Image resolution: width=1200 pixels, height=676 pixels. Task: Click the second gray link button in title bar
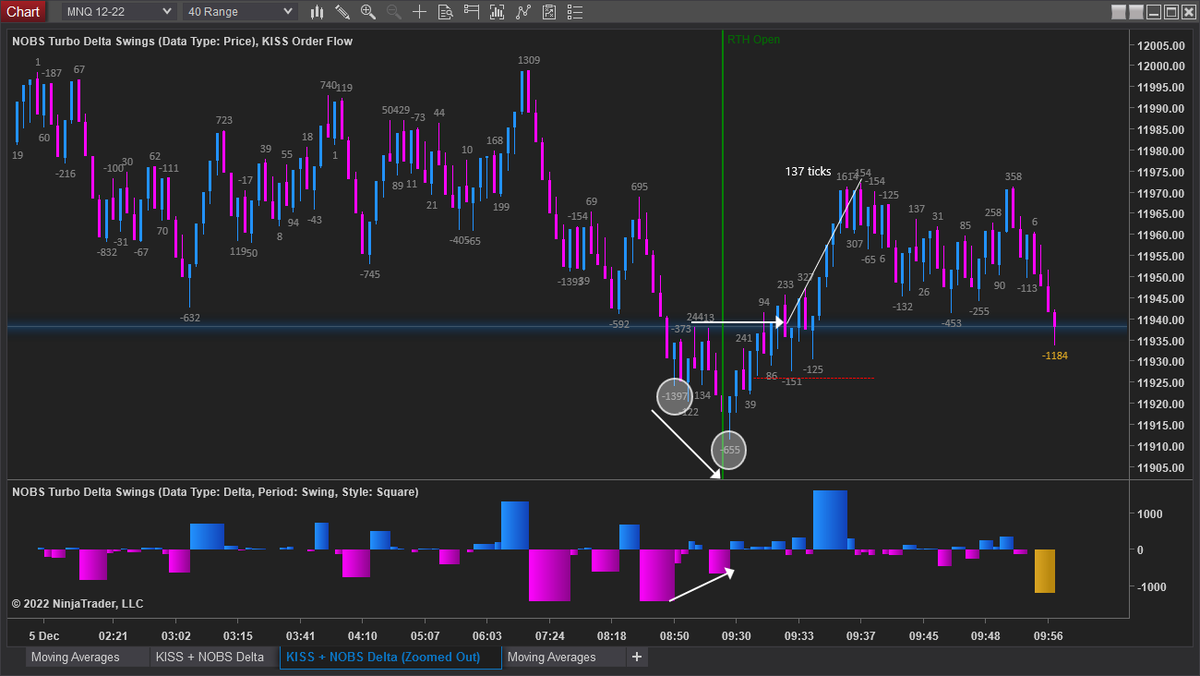click(1136, 12)
